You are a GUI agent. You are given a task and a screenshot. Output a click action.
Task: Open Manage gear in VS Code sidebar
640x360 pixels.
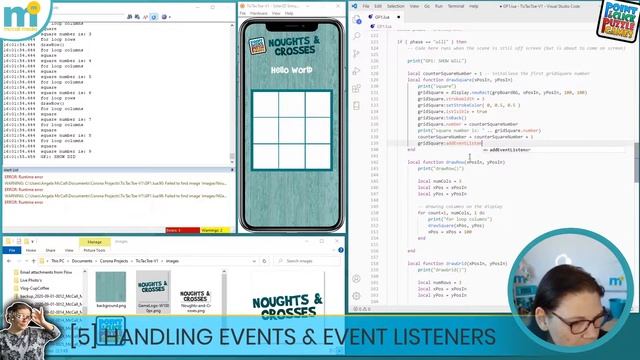click(x=356, y=296)
